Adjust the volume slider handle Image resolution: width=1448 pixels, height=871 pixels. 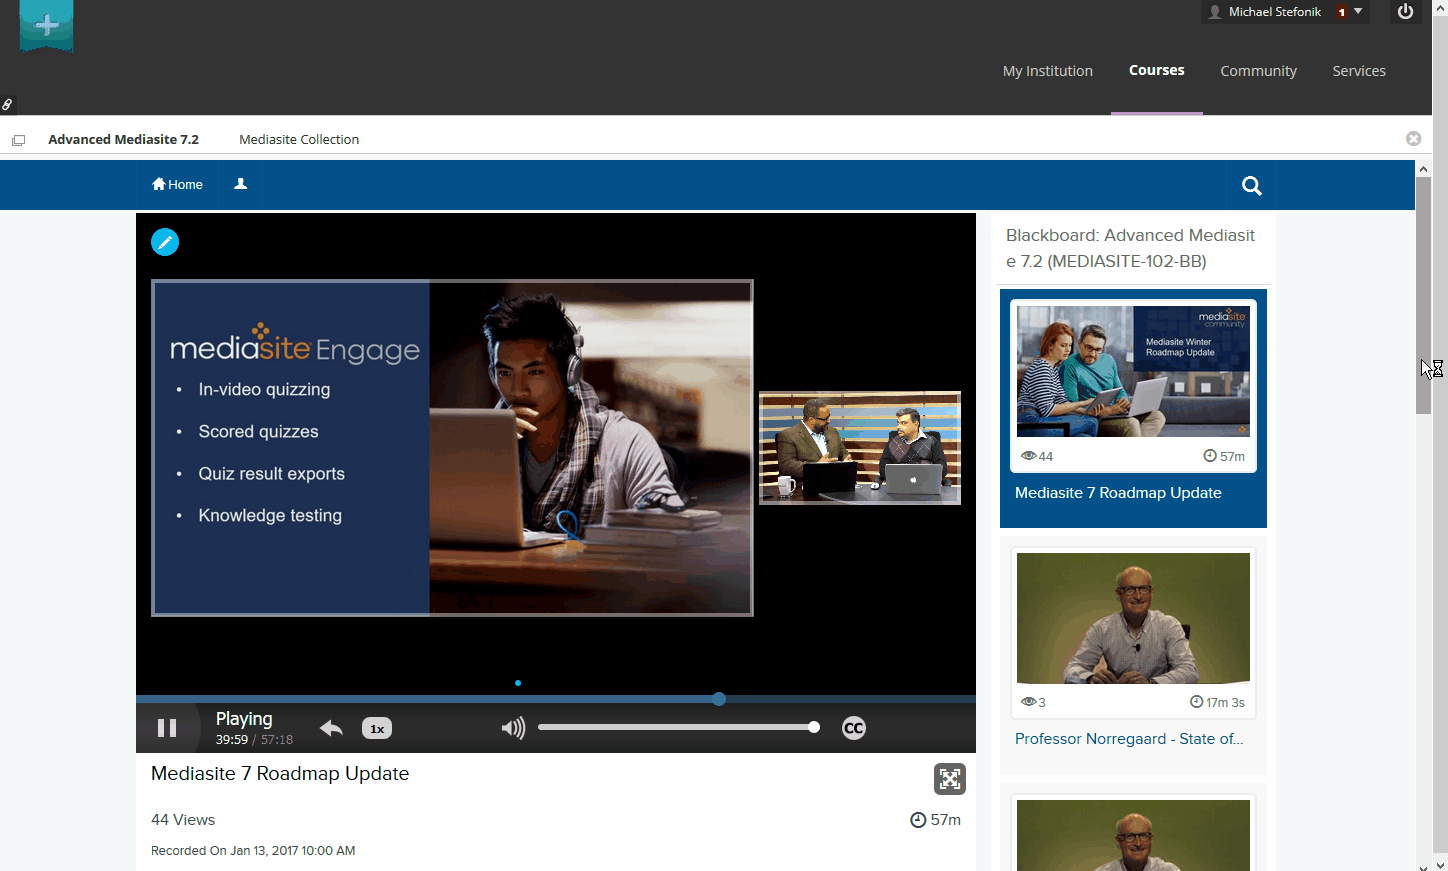(814, 727)
